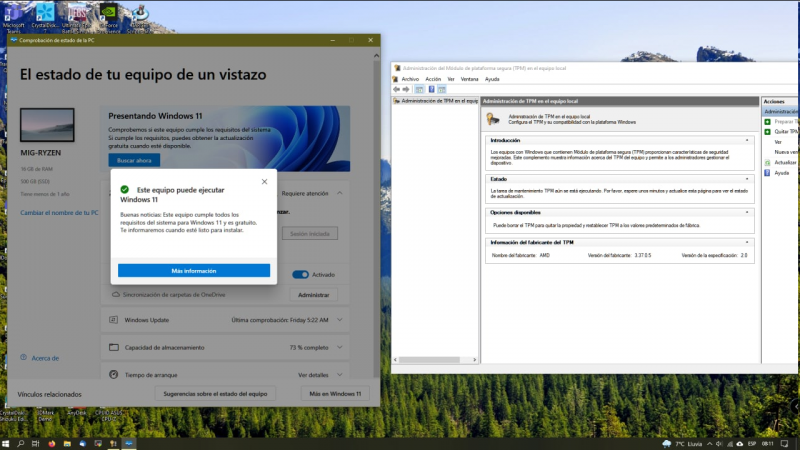This screenshot has width=800, height=450.
Task: Collapse the Estado section in TPM
Action: 747,179
